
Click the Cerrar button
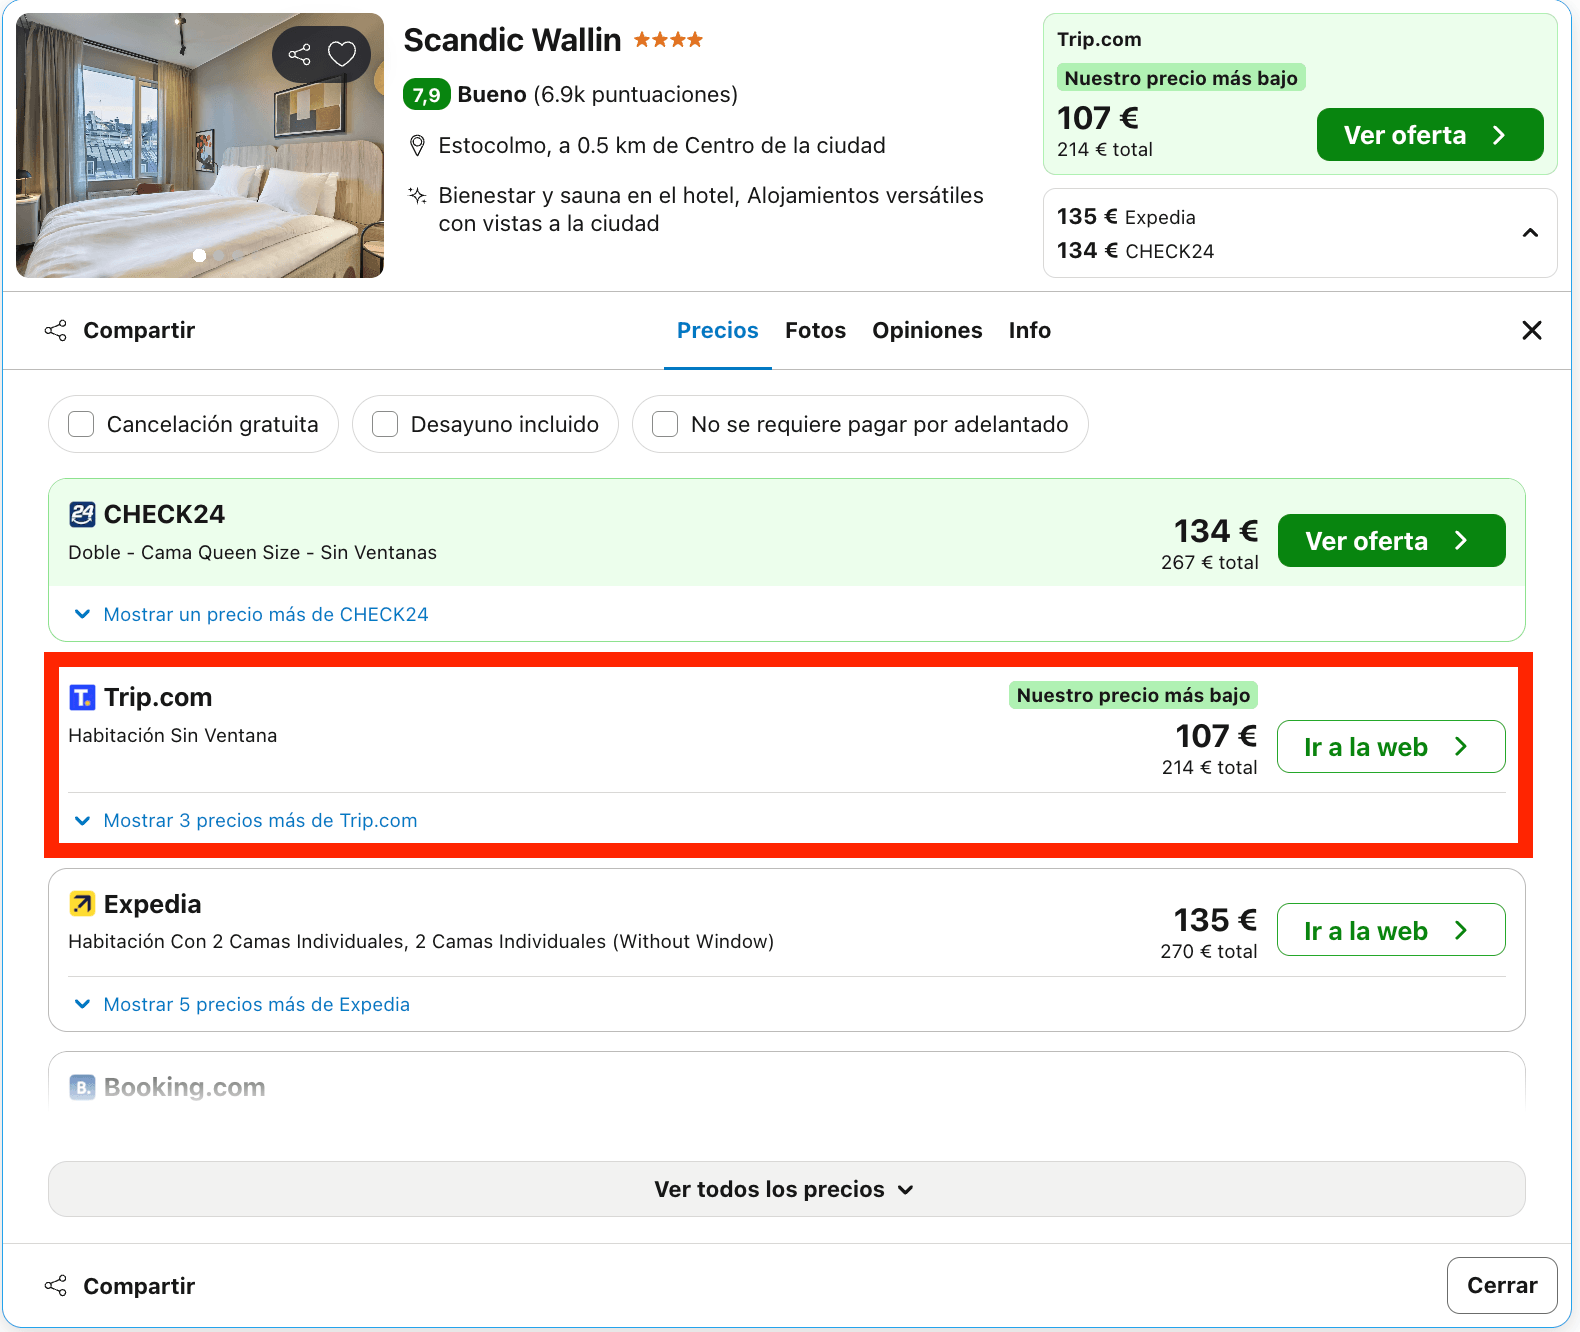click(x=1502, y=1285)
